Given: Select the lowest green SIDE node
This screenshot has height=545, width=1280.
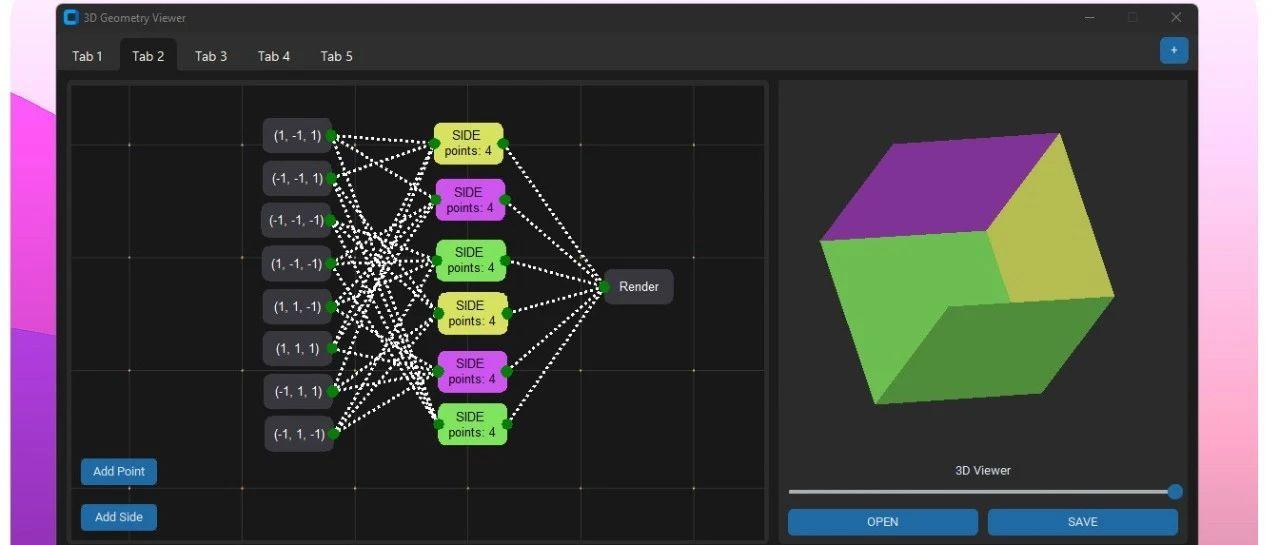Looking at the screenshot, I should [472, 425].
